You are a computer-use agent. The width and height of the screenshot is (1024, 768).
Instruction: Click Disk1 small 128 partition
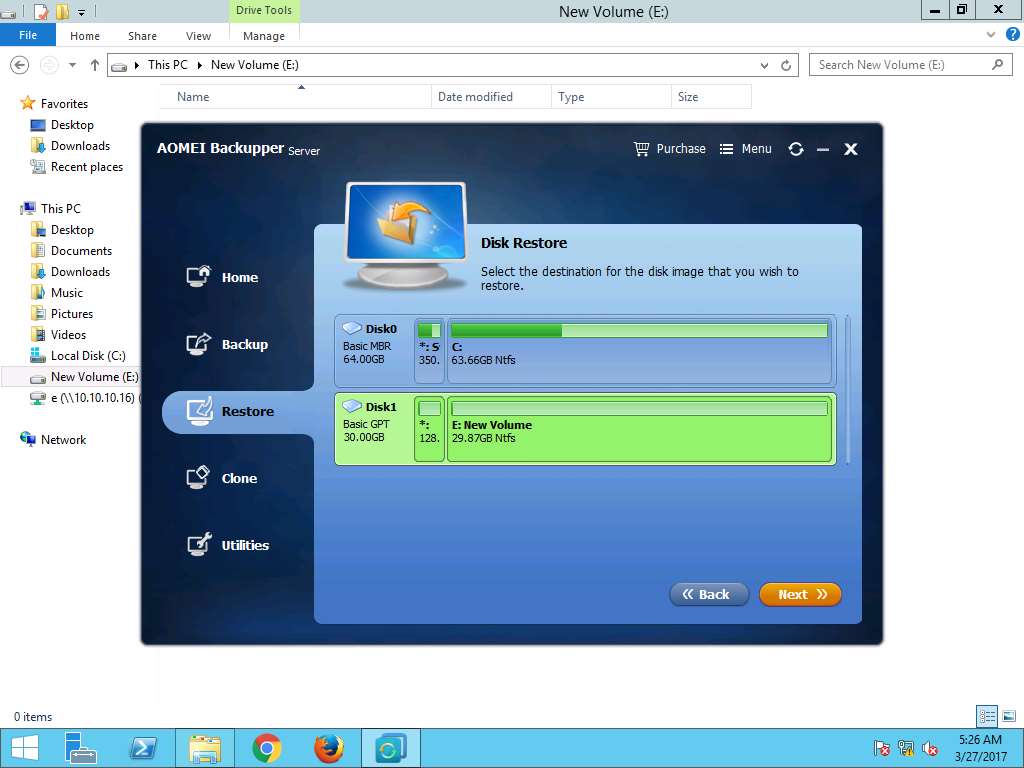coord(429,428)
